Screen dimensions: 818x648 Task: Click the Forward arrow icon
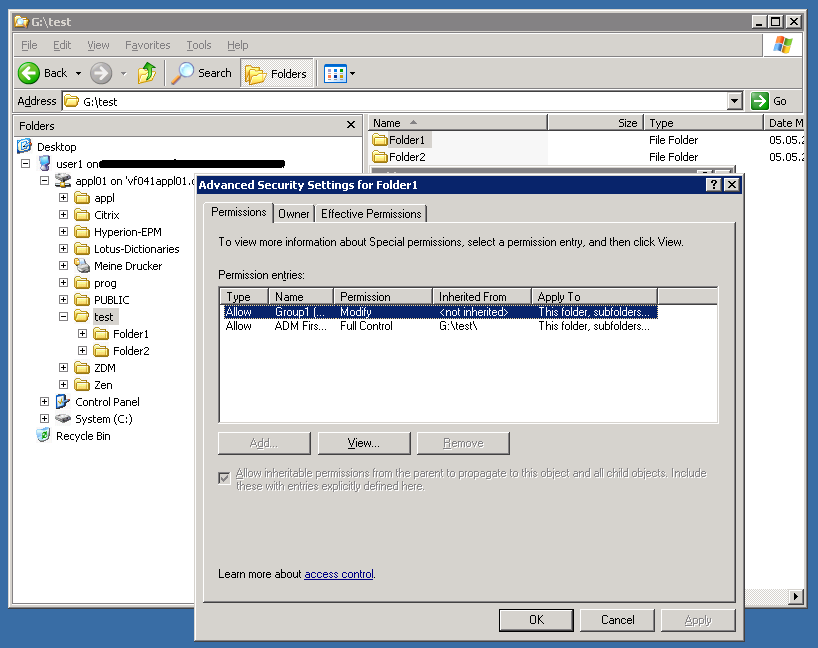[x=101, y=73]
